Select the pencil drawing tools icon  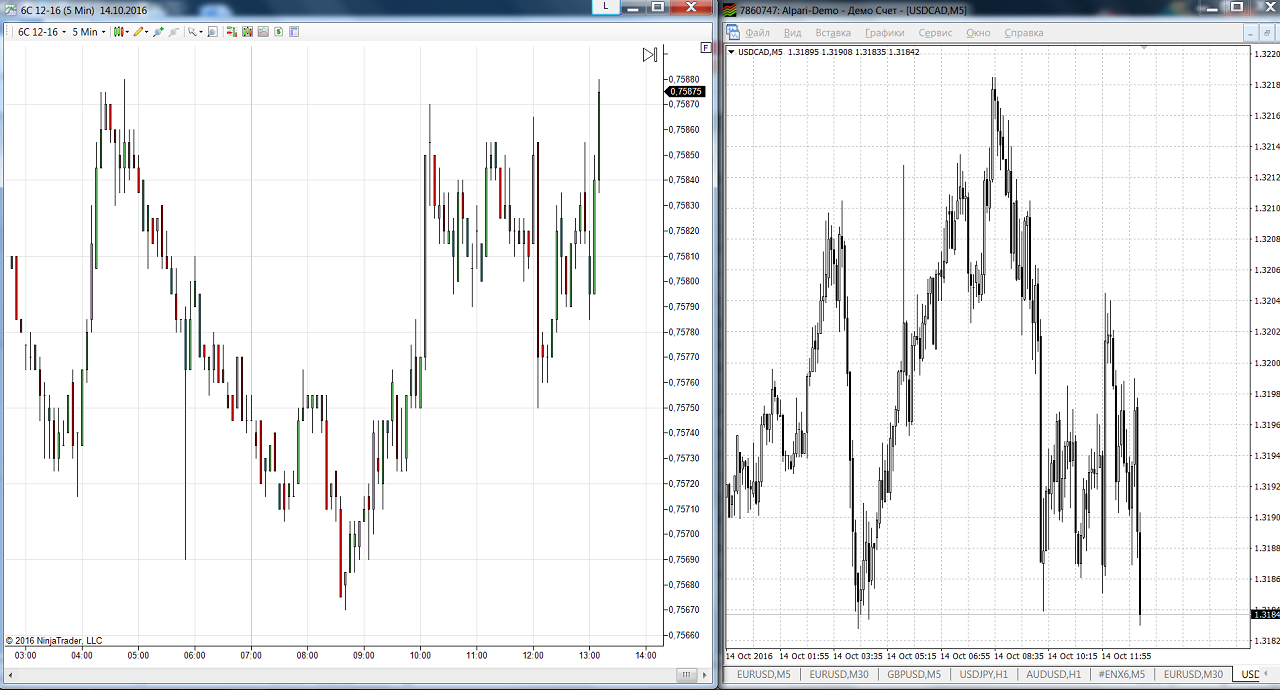[x=140, y=32]
